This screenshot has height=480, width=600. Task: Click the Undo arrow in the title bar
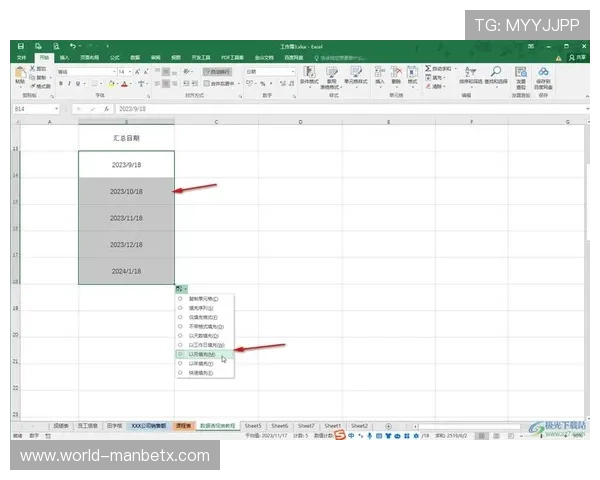(x=73, y=46)
